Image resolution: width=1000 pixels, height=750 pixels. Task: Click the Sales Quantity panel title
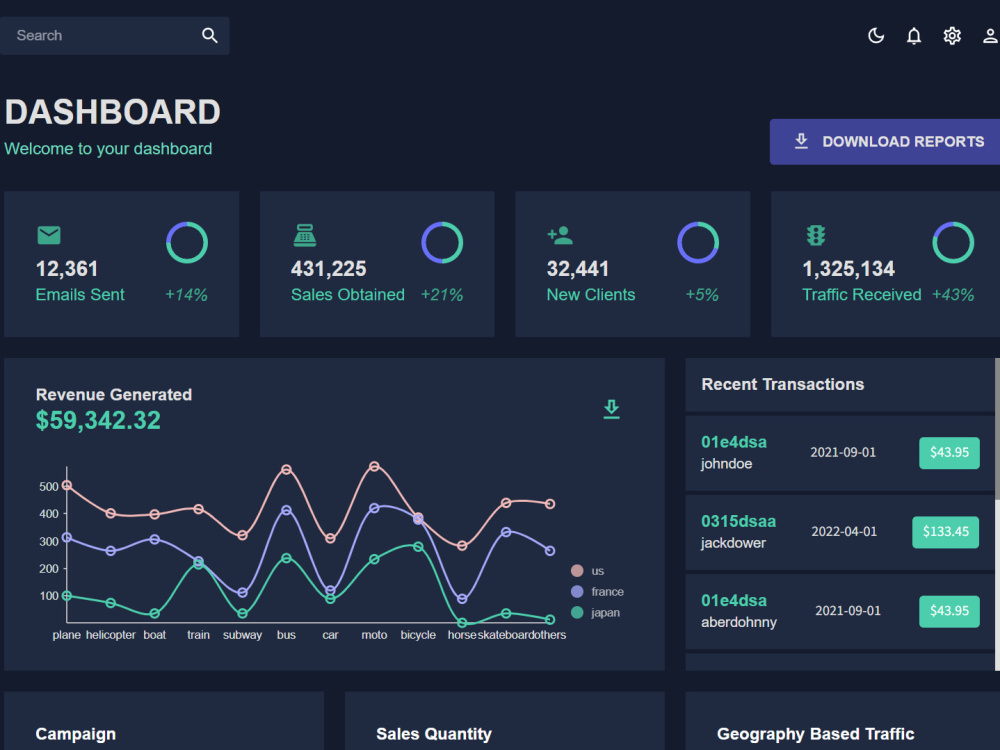tap(434, 734)
